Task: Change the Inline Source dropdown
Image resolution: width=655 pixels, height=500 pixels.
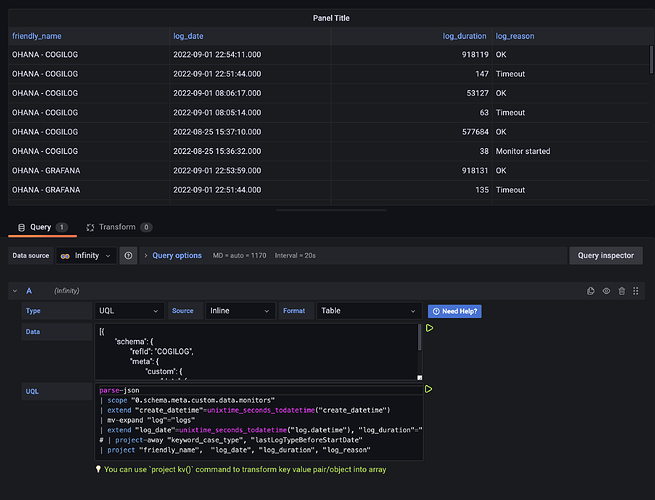Action: pyautogui.click(x=238, y=311)
